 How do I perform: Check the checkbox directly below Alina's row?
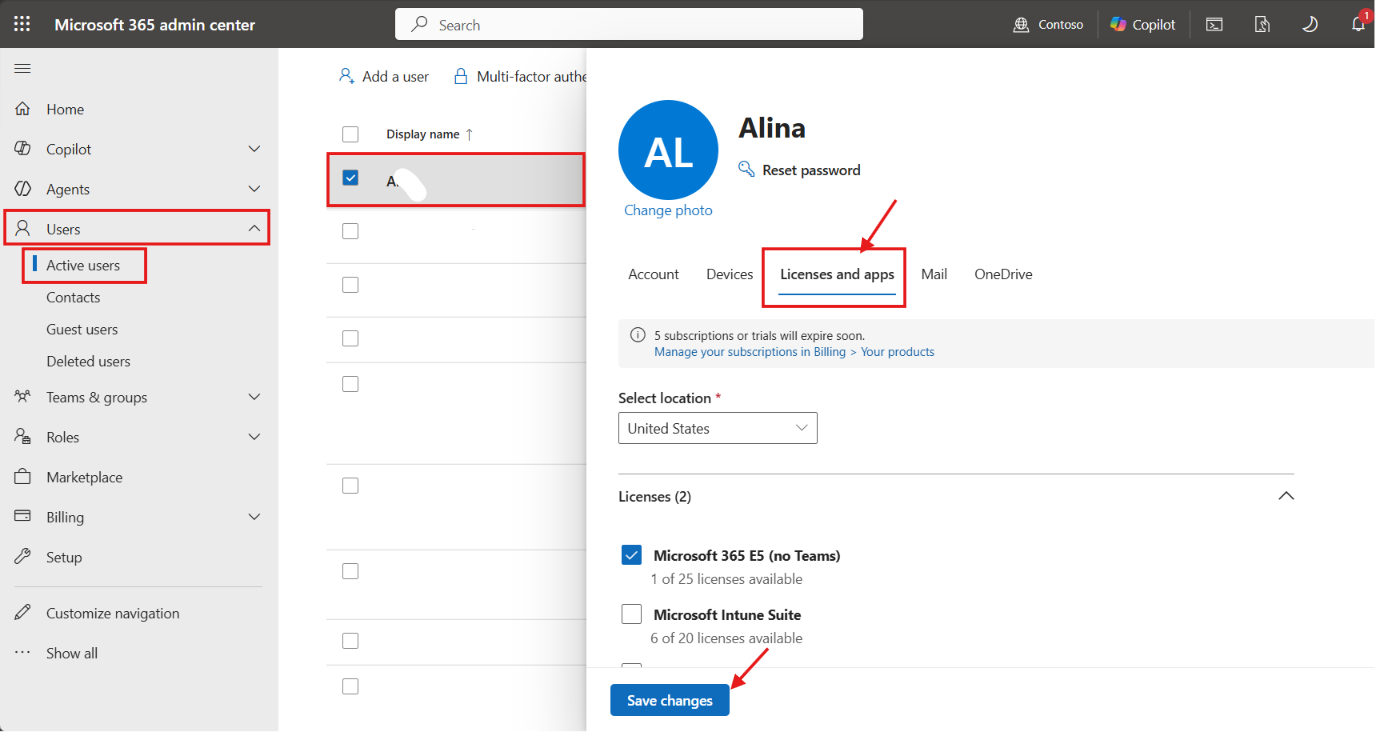pos(350,231)
